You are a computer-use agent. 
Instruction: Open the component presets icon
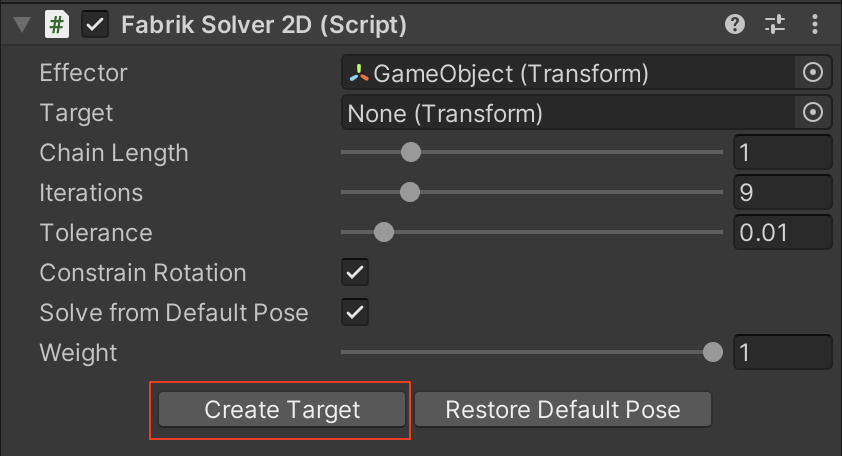click(775, 25)
